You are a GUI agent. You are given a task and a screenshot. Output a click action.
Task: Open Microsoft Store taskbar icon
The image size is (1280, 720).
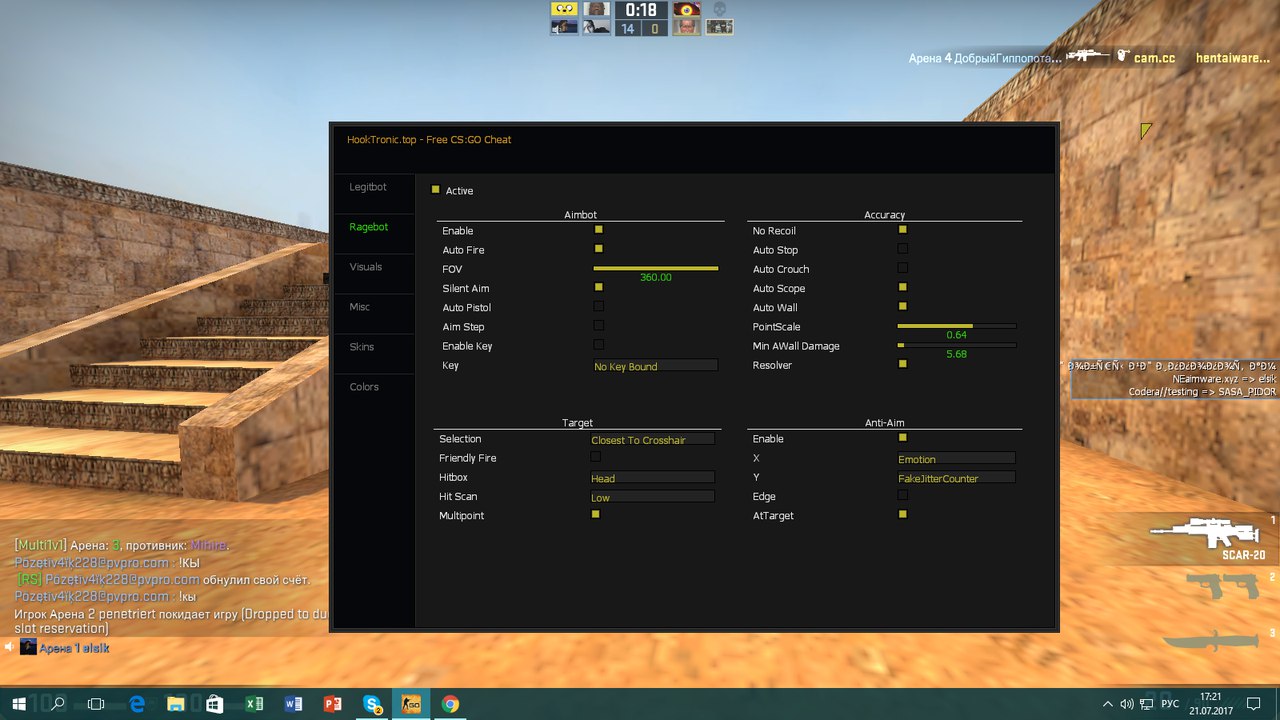[214, 704]
